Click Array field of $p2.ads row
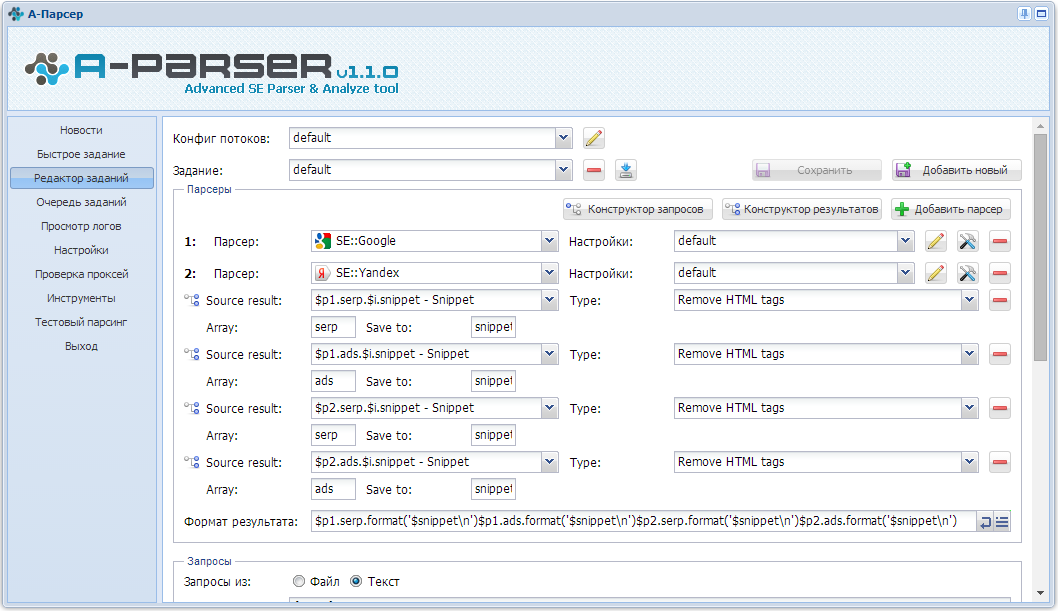 pyautogui.click(x=333, y=489)
